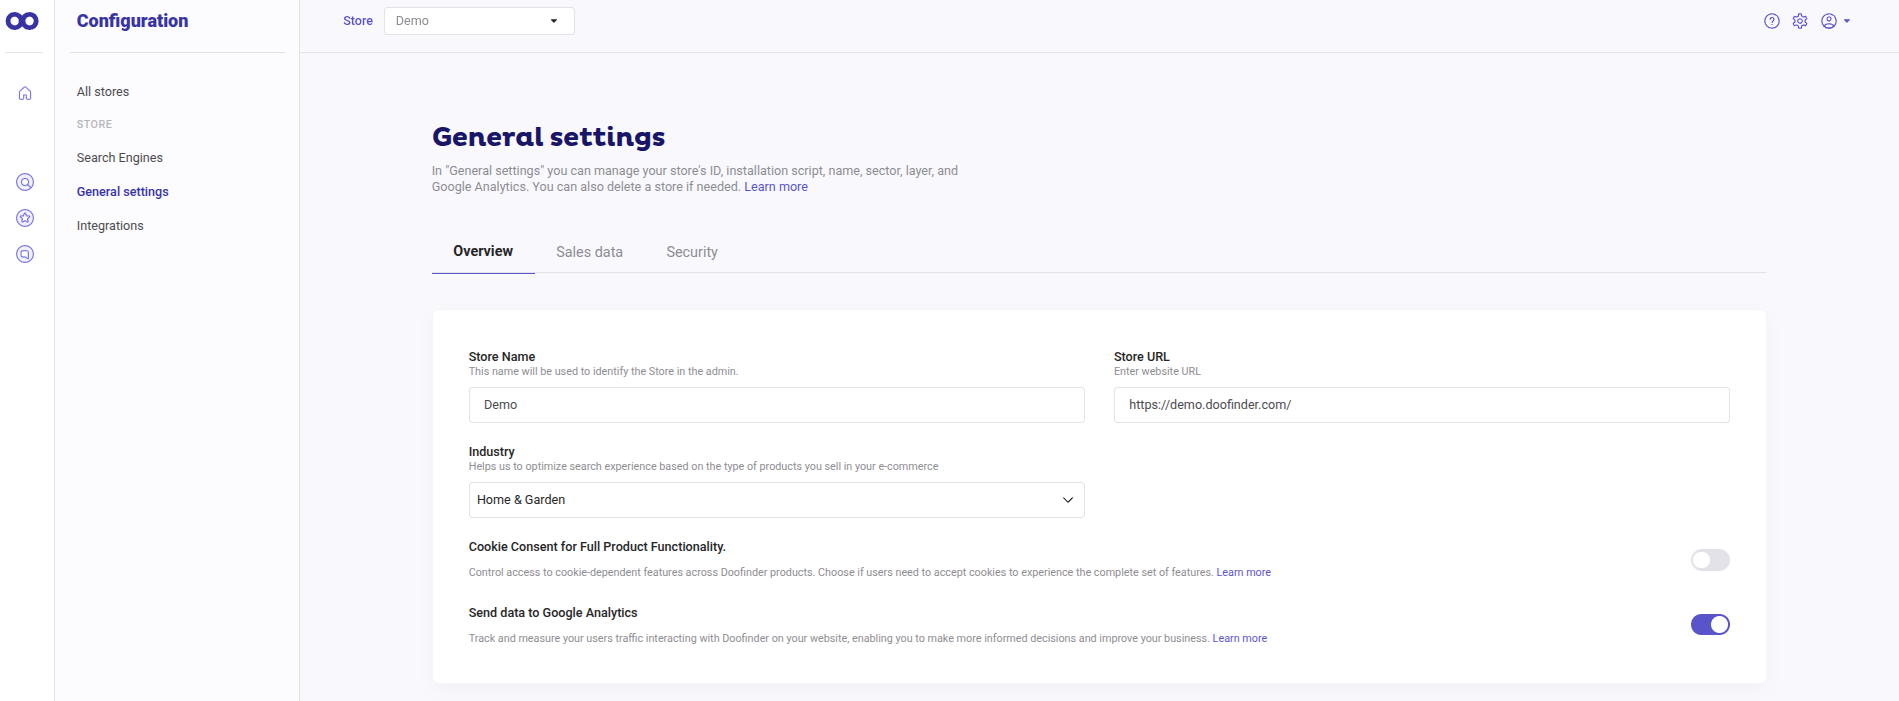
Task: Go to Home via sidebar house icon
Action: click(25, 93)
